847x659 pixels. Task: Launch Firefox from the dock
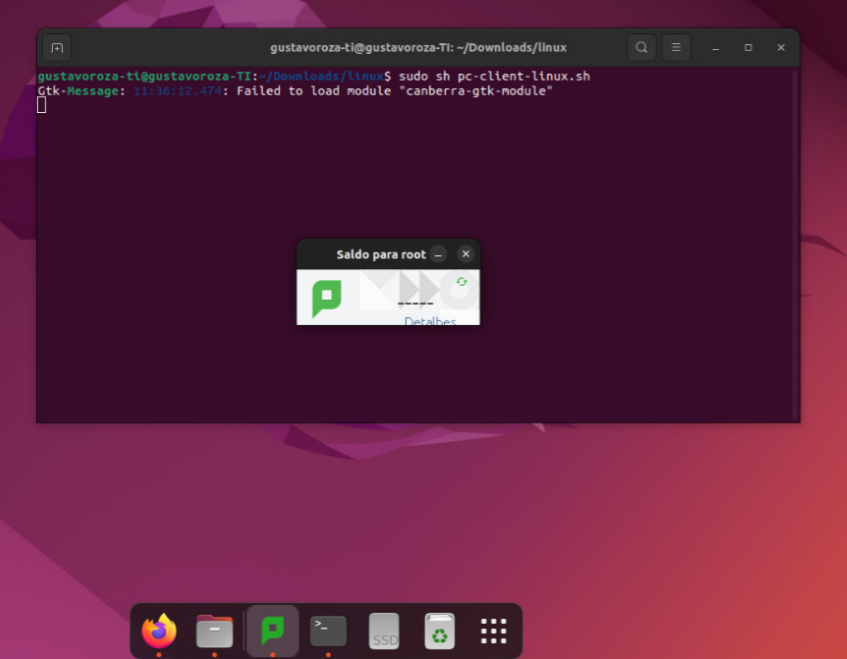[159, 631]
